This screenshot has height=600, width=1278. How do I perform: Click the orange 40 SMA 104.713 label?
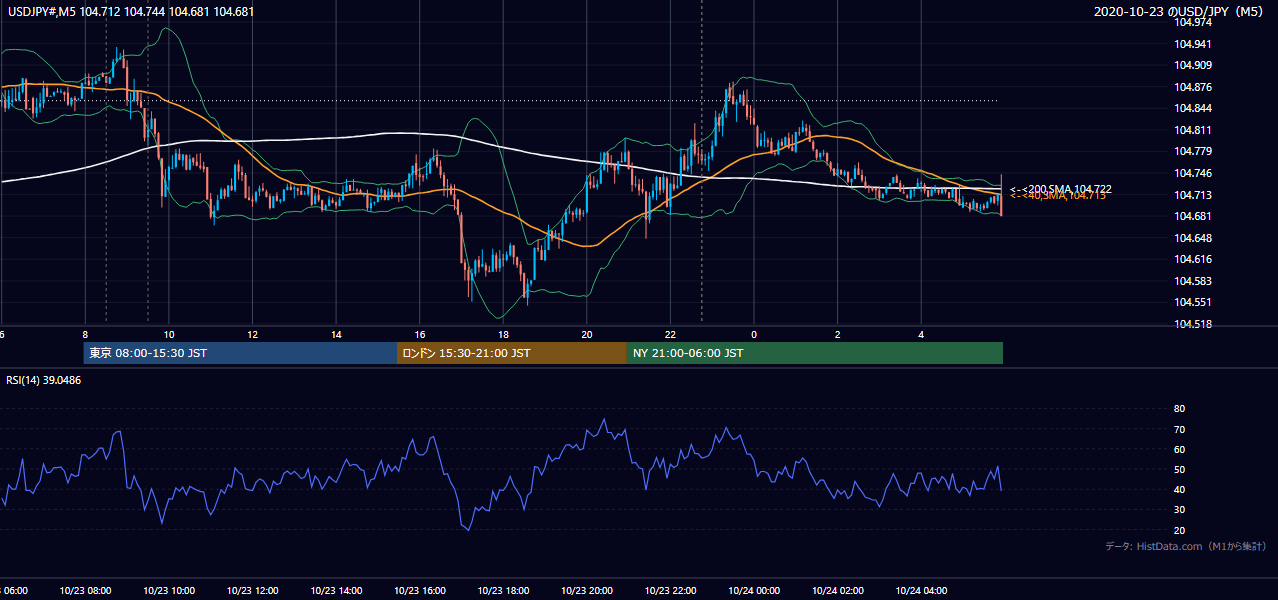[x=1057, y=196]
